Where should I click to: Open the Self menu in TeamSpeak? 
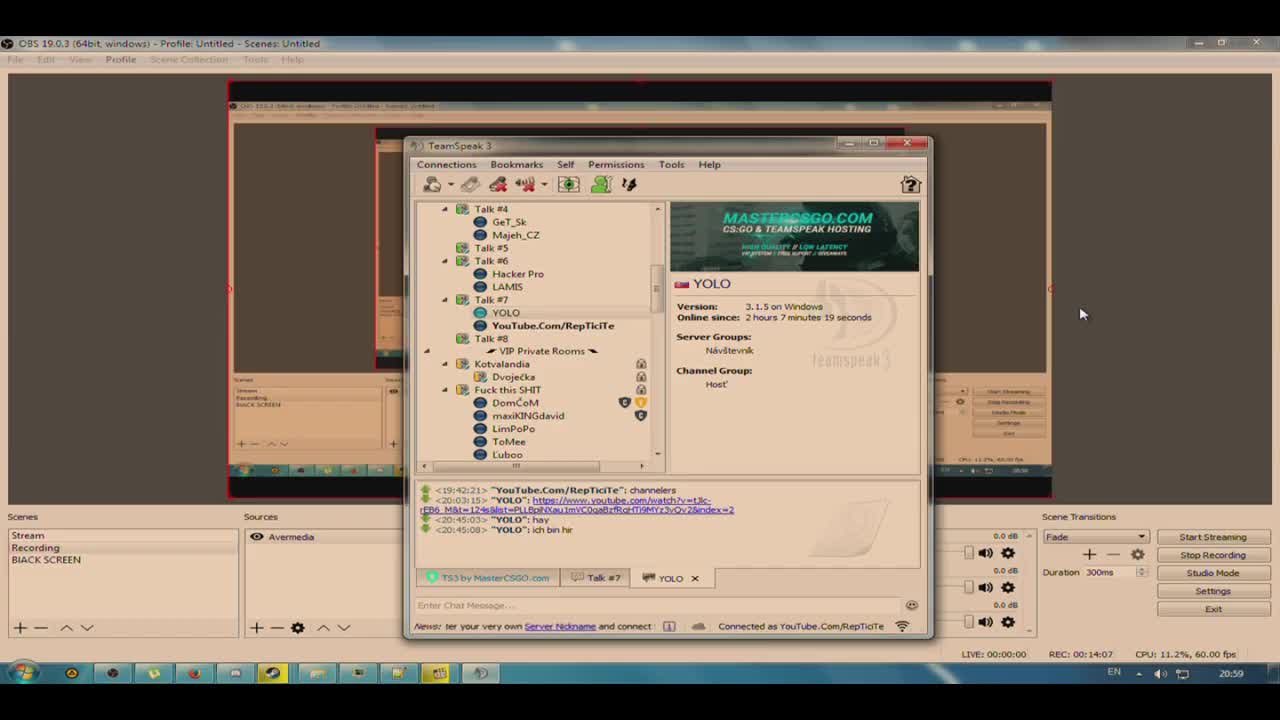pos(565,164)
